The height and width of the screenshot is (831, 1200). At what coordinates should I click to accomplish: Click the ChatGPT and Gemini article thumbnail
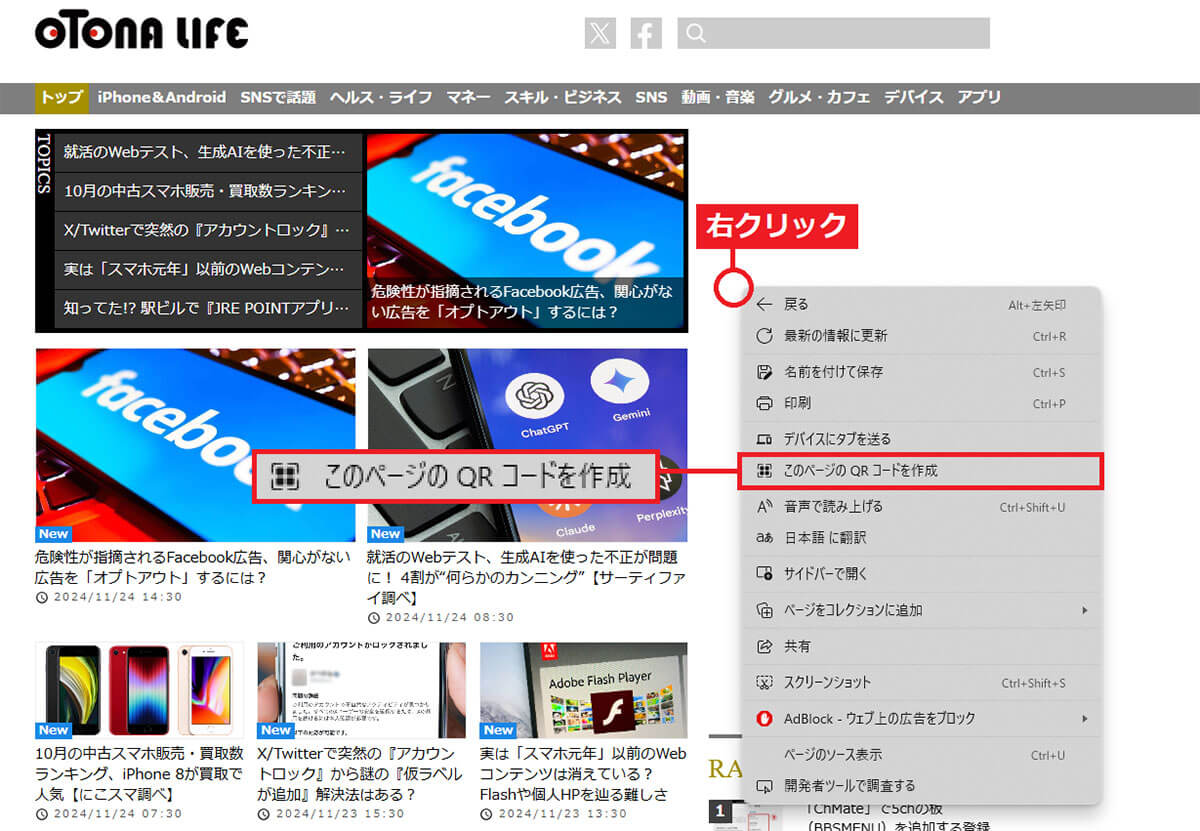(528, 445)
